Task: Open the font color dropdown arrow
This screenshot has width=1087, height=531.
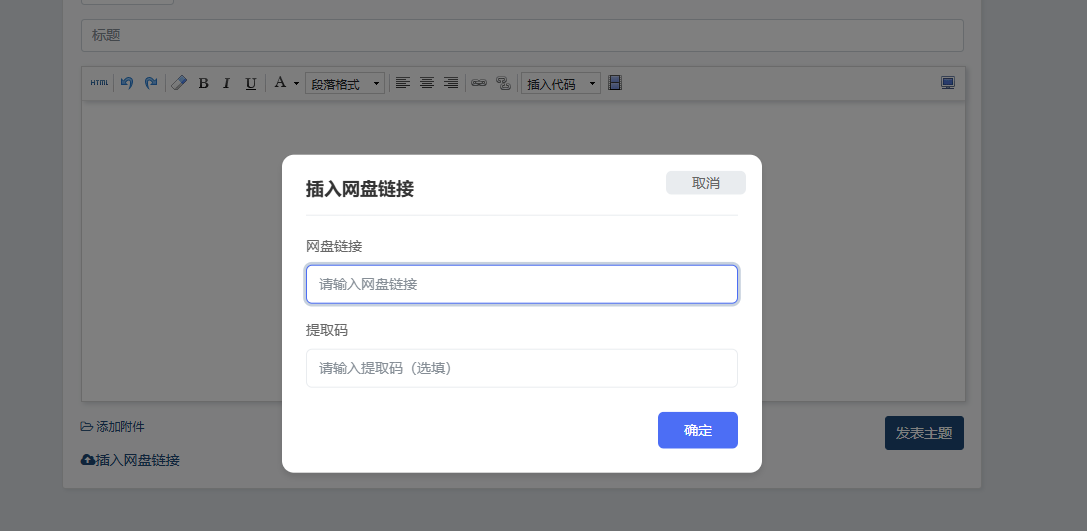Action: pyautogui.click(x=296, y=84)
